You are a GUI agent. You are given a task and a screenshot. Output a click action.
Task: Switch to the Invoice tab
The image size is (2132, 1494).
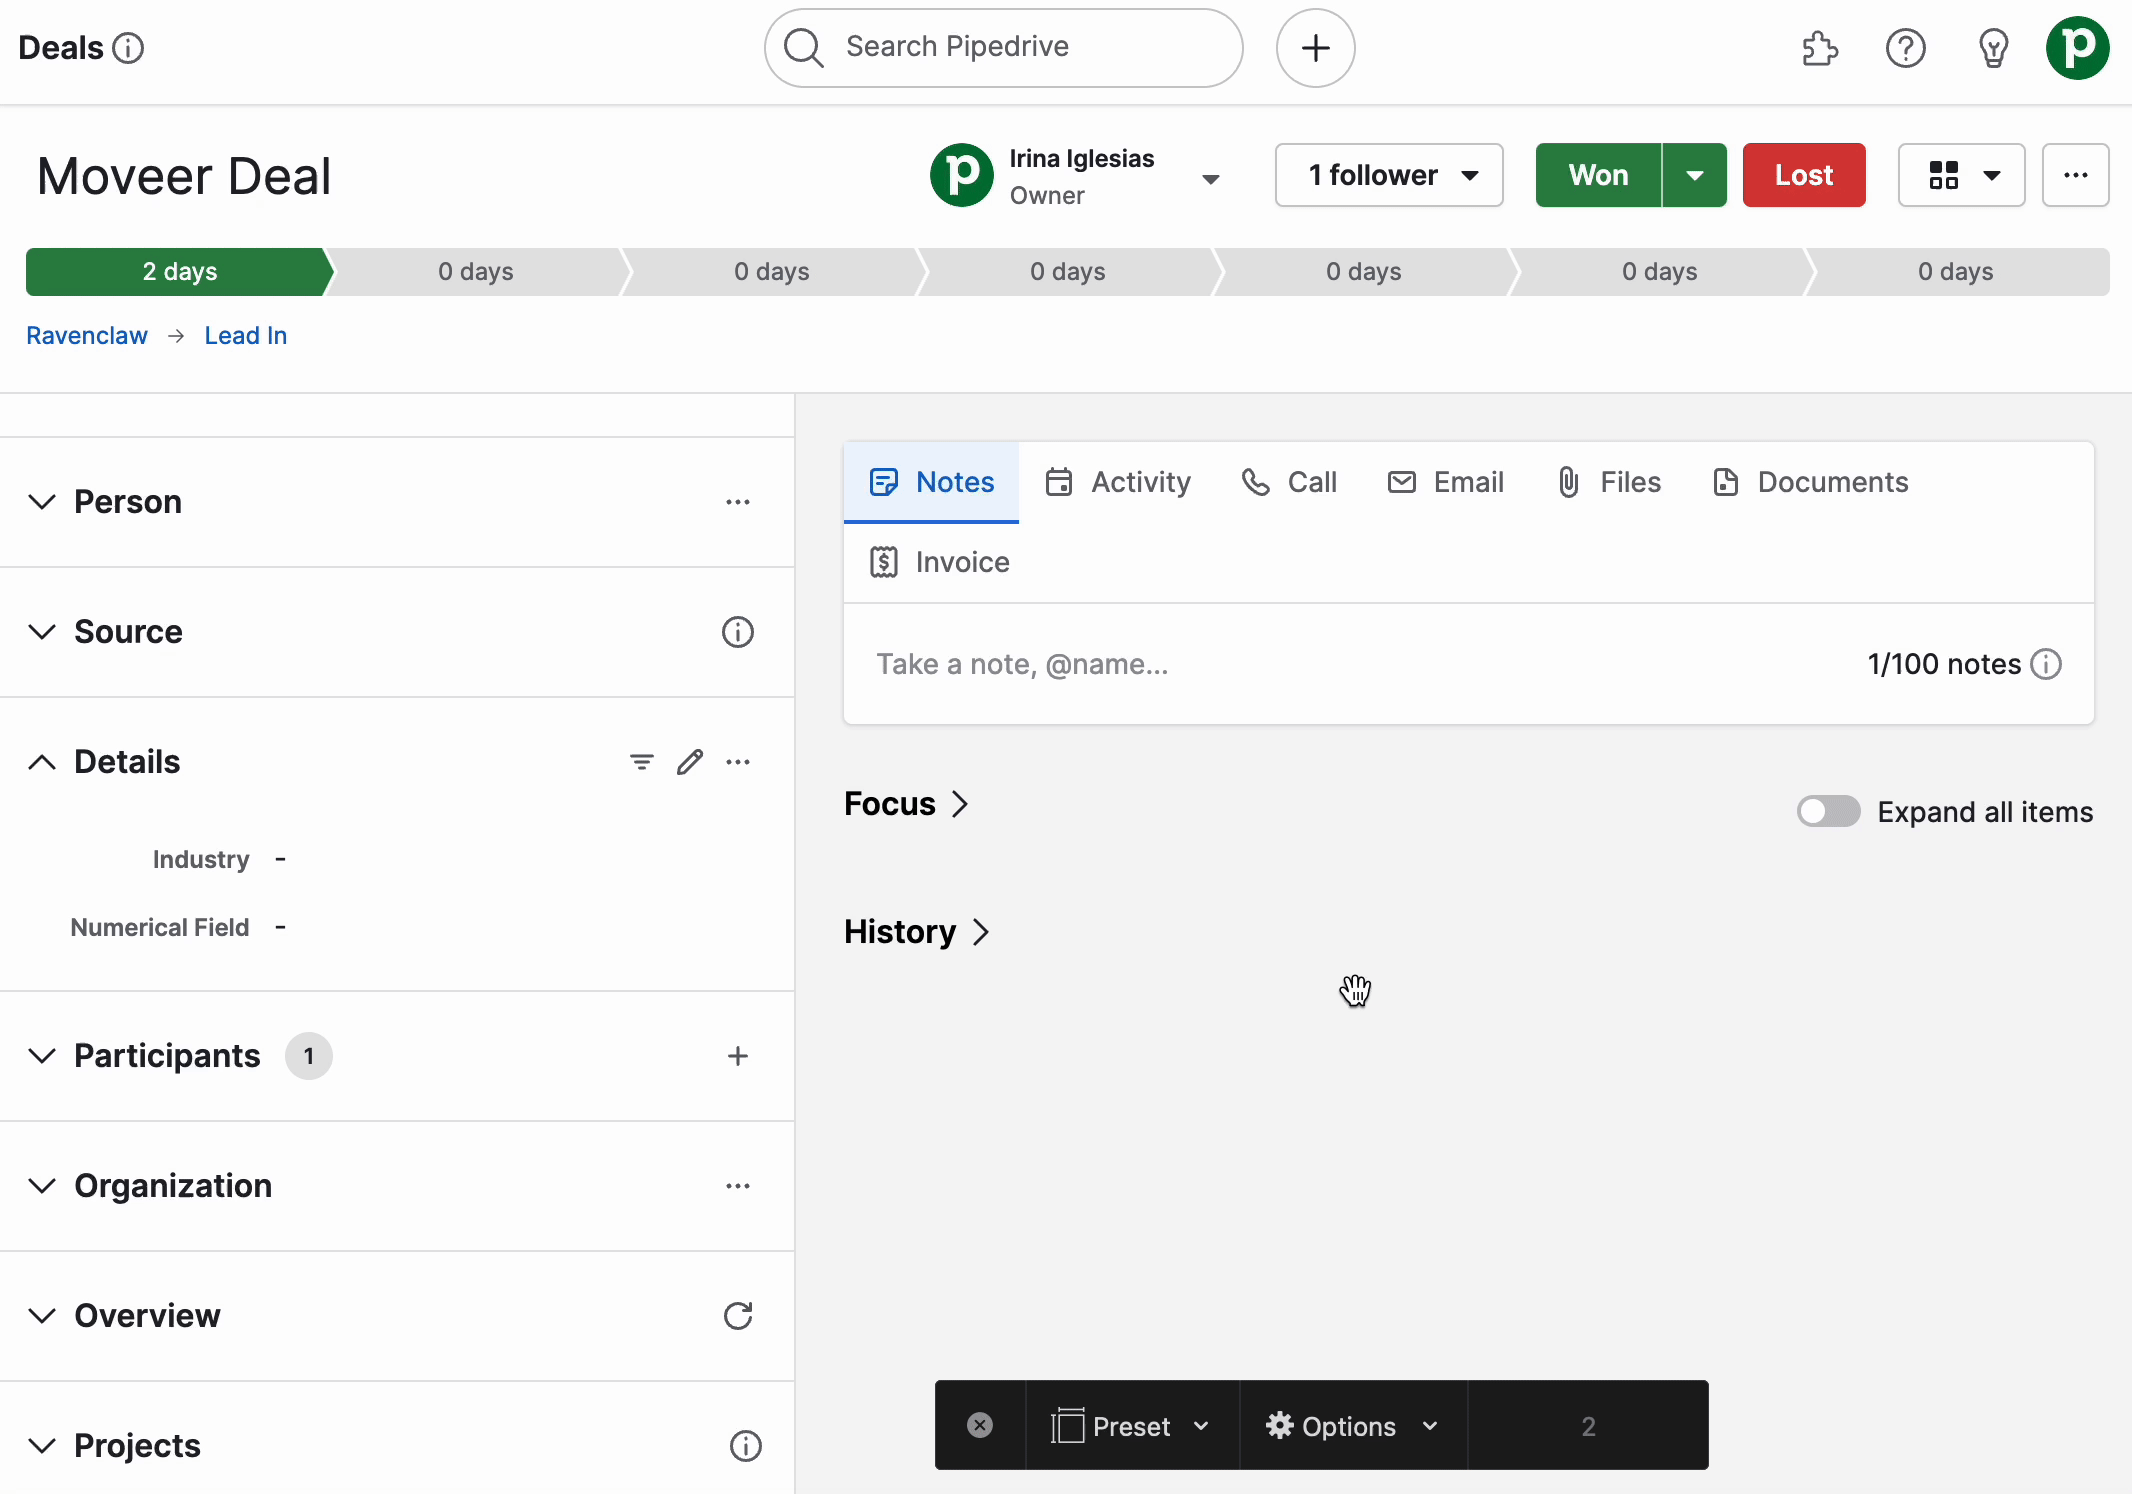click(x=939, y=562)
